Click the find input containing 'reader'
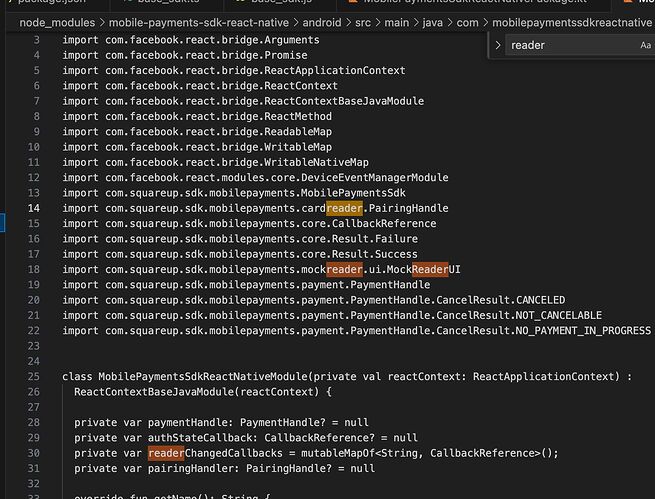655x499 pixels. click(x=581, y=45)
